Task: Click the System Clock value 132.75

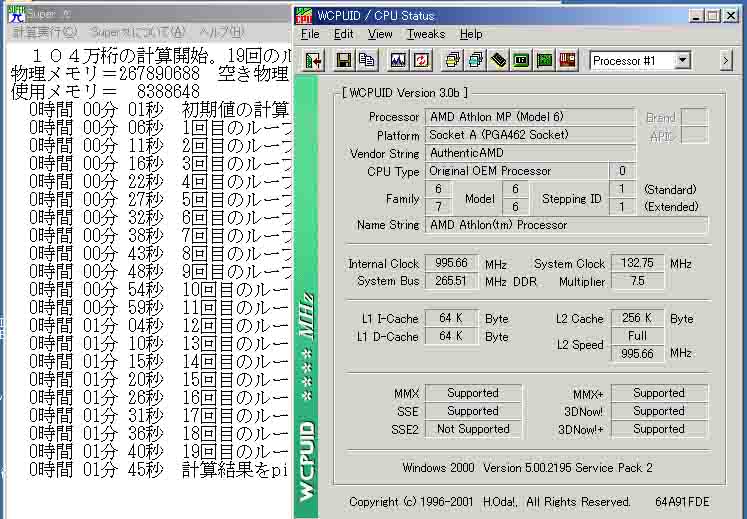Action: pos(637,263)
